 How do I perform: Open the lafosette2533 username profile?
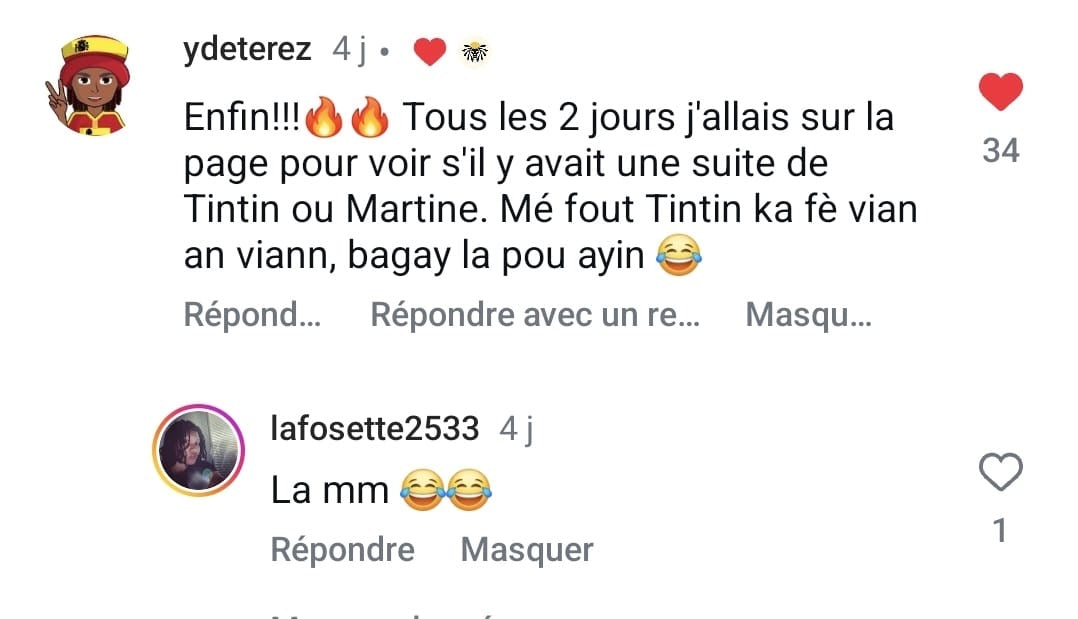pos(375,428)
